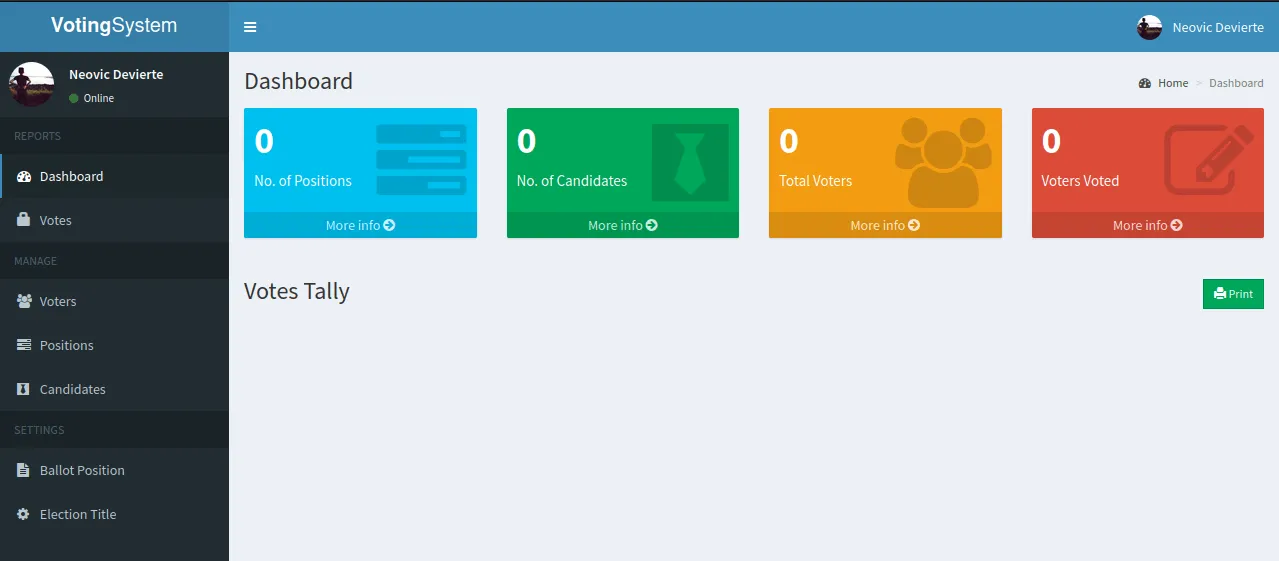Open More info on Voters Voted card
1279x561 pixels.
pos(1147,225)
